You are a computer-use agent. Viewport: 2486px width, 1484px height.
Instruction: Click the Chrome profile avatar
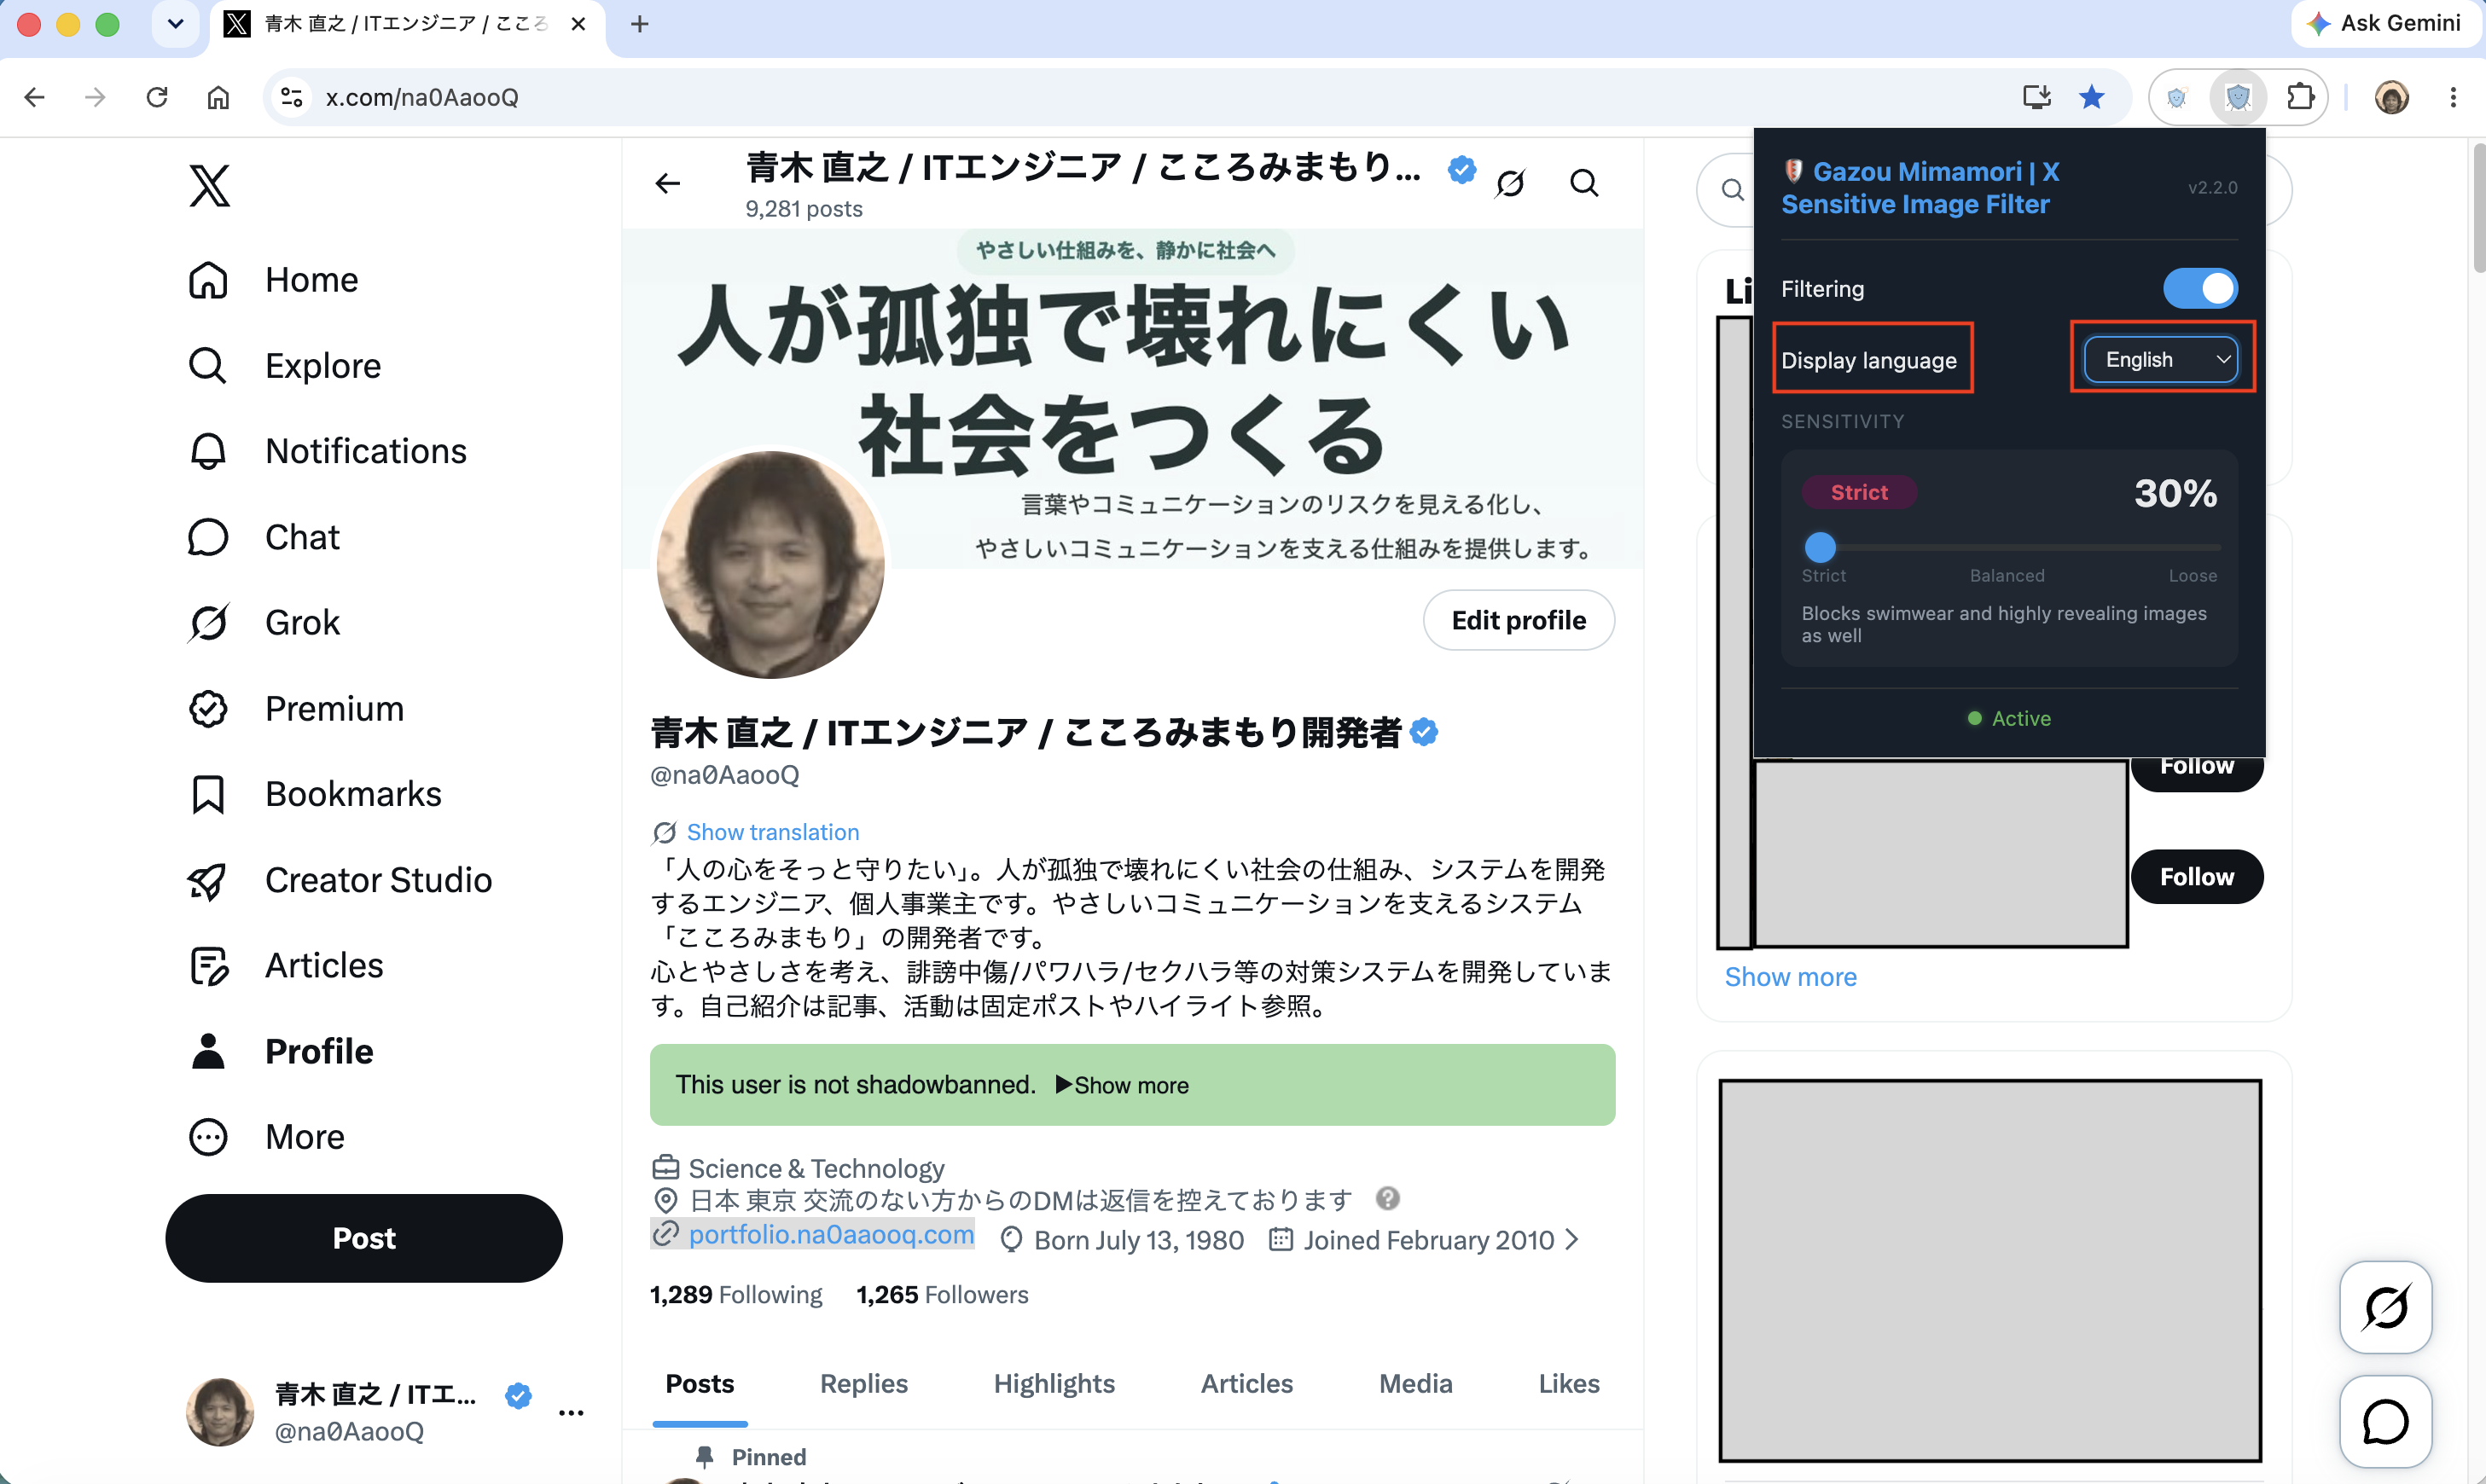(2392, 97)
